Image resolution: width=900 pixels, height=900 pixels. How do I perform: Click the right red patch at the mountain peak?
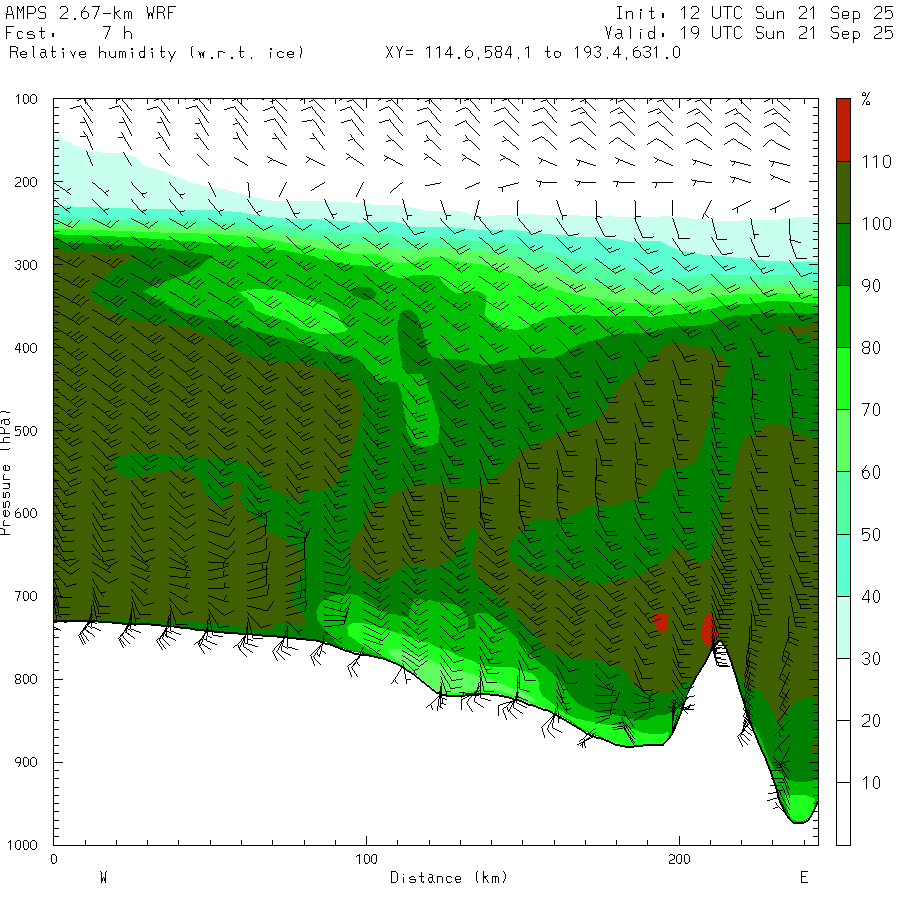click(709, 630)
